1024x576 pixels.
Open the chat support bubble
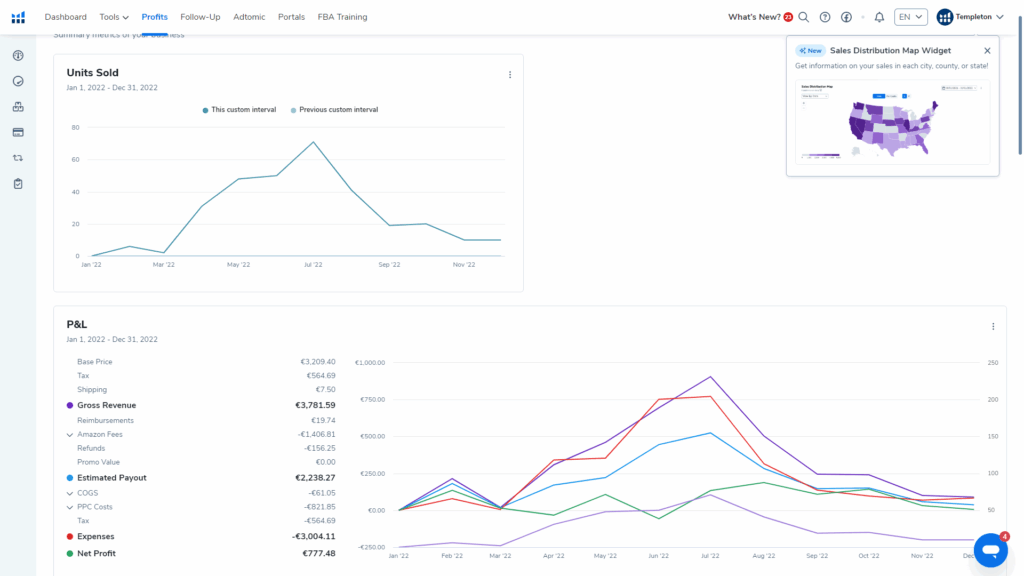click(x=990, y=549)
